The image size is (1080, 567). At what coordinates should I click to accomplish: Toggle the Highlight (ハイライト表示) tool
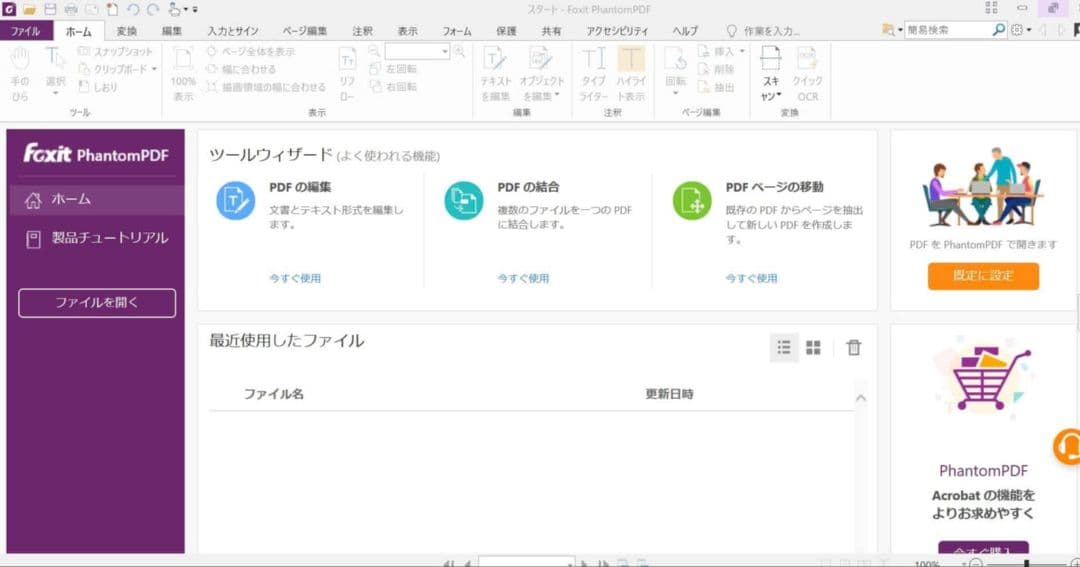tap(631, 74)
